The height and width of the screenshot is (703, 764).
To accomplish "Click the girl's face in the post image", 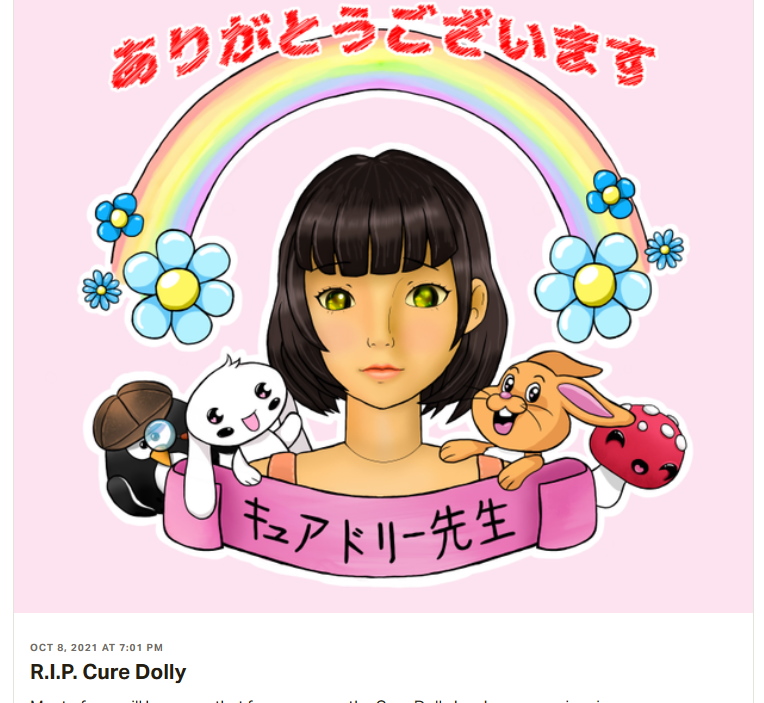I will click(x=382, y=331).
